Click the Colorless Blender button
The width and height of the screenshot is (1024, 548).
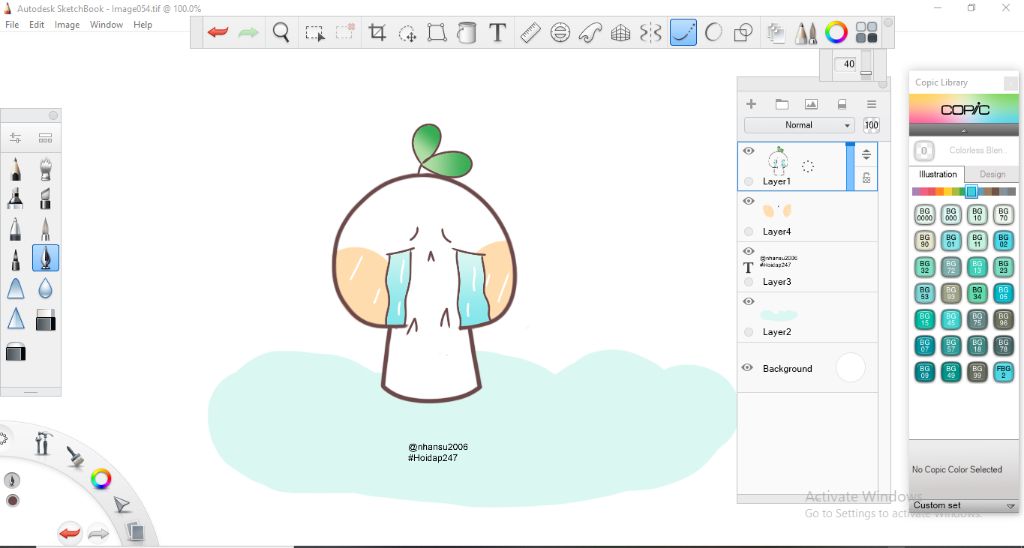coord(925,151)
